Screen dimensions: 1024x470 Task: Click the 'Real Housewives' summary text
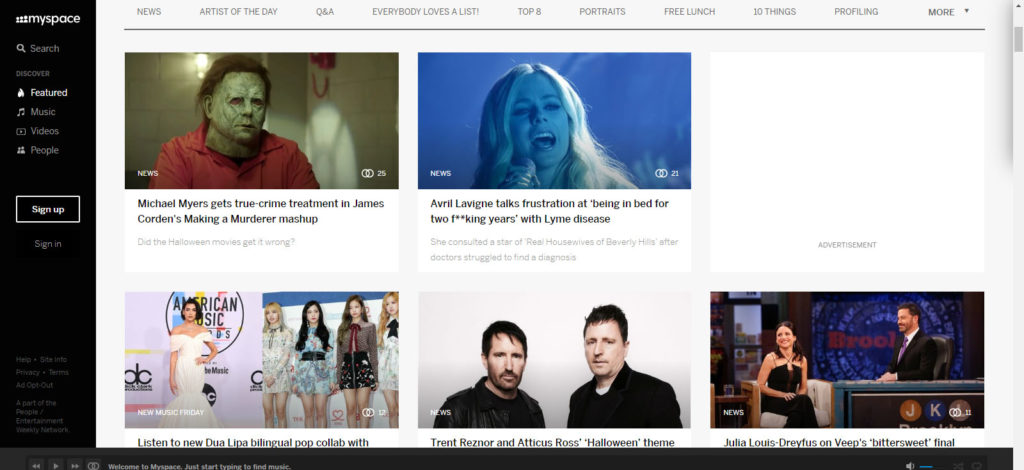click(554, 249)
